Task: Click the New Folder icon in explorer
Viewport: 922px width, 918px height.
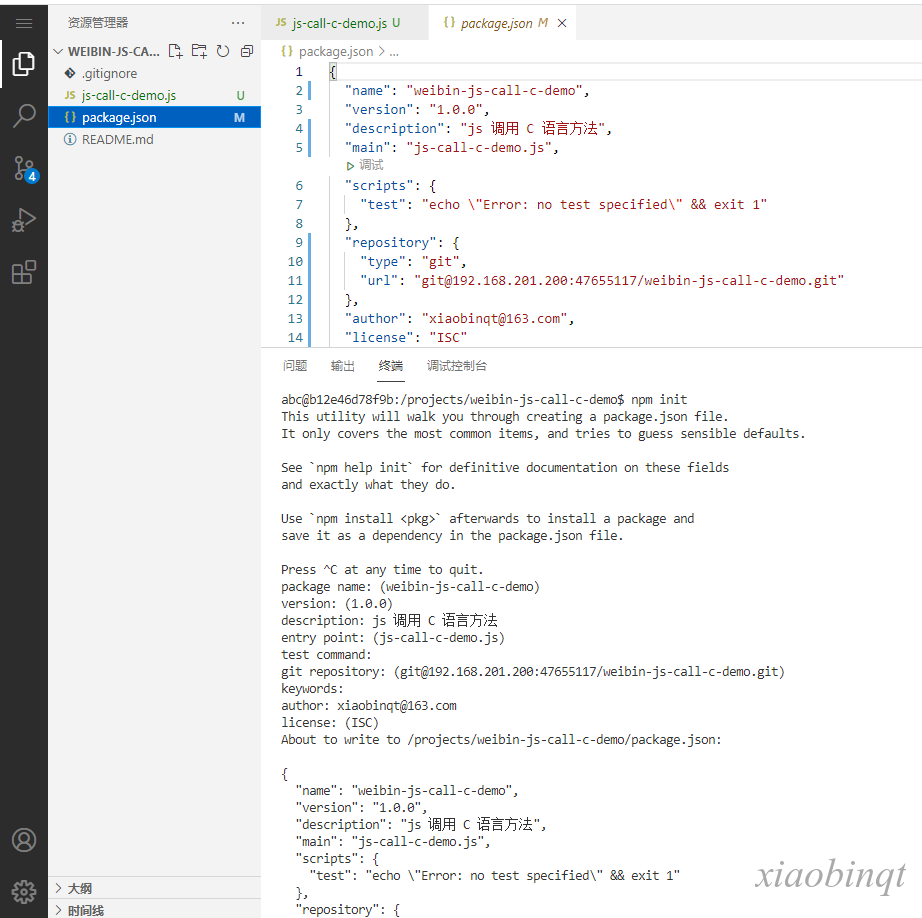Action: pos(199,51)
